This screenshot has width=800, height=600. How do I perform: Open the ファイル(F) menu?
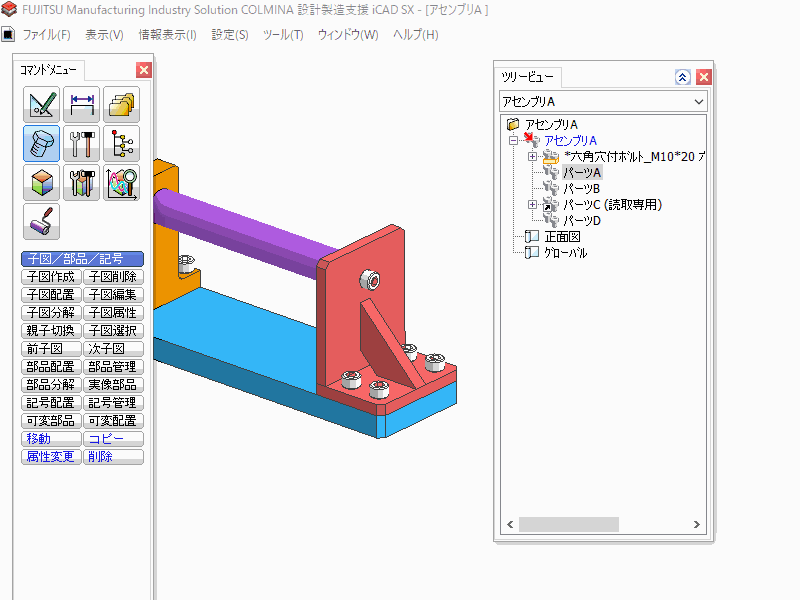click(46, 35)
